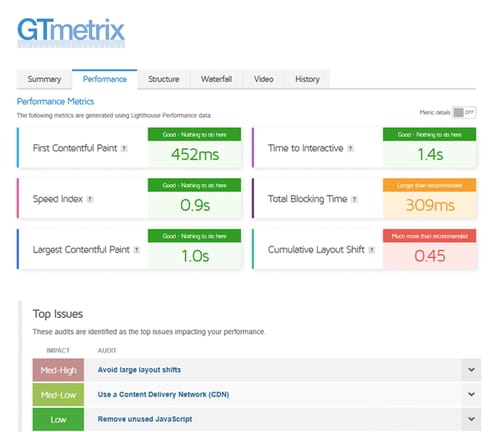
Task: Click the Low impact badge
Action: click(x=58, y=419)
